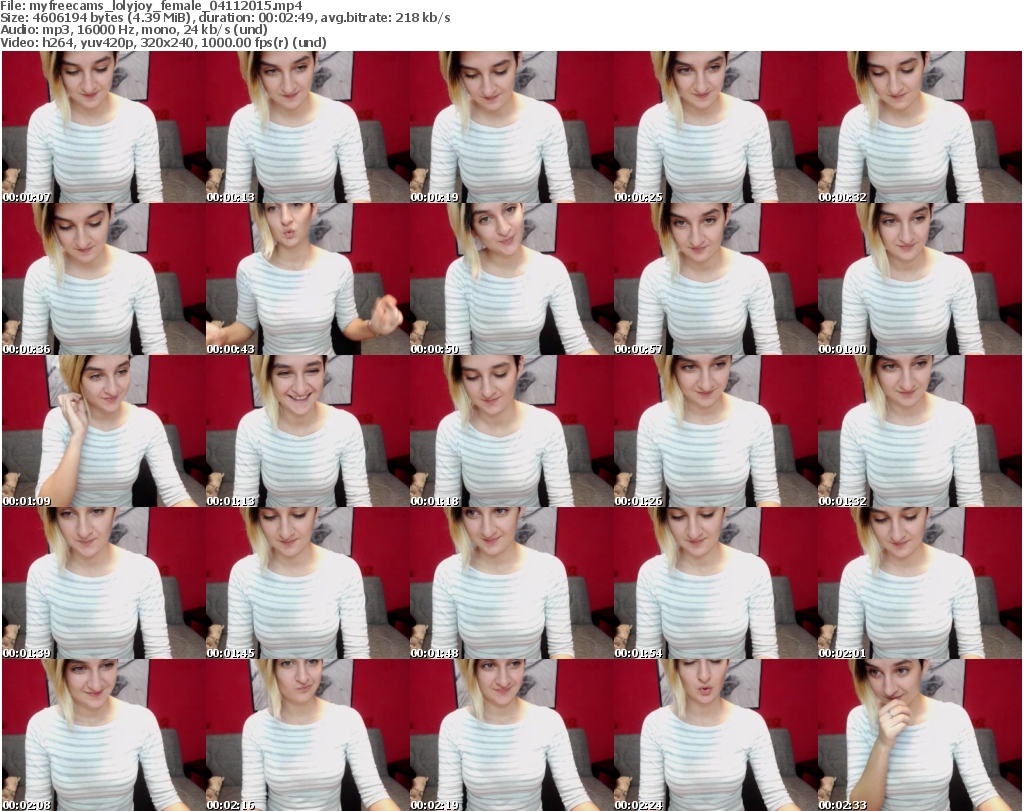Image resolution: width=1024 pixels, height=811 pixels.
Task: Select the thumbnail frame at 00:02:08
Action: coord(103,735)
